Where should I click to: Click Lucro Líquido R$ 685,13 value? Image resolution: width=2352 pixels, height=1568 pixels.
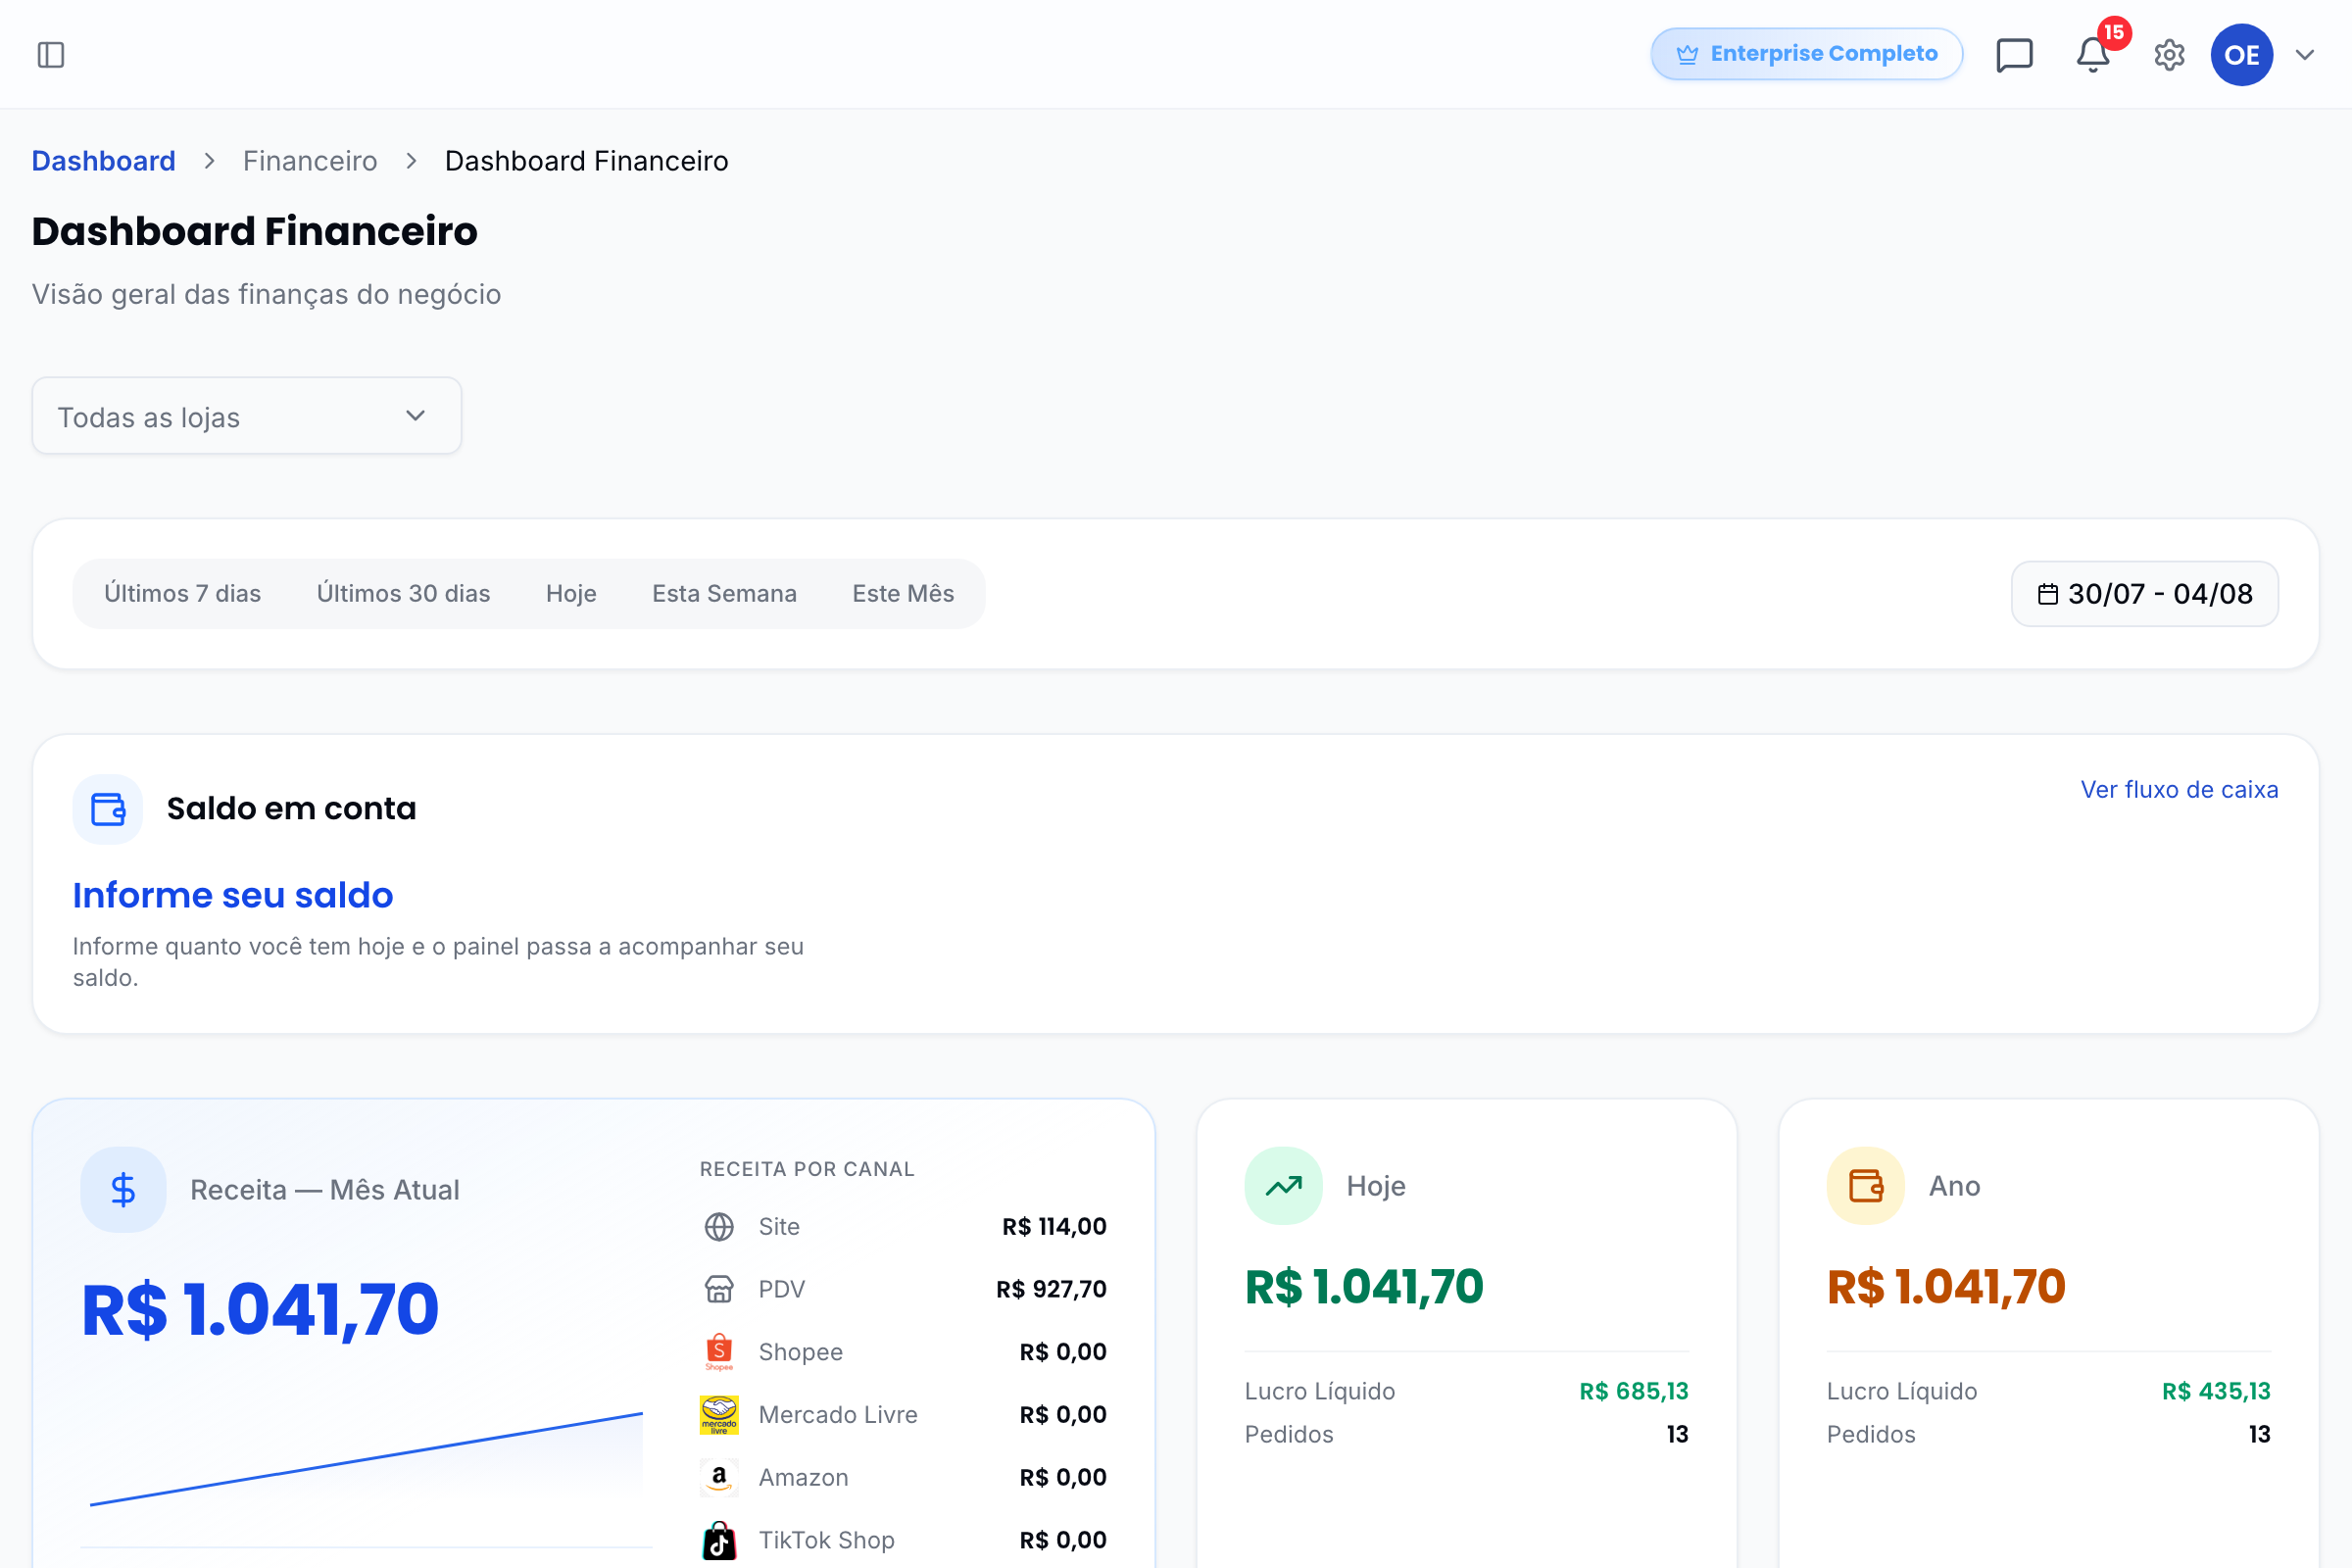(x=1634, y=1392)
